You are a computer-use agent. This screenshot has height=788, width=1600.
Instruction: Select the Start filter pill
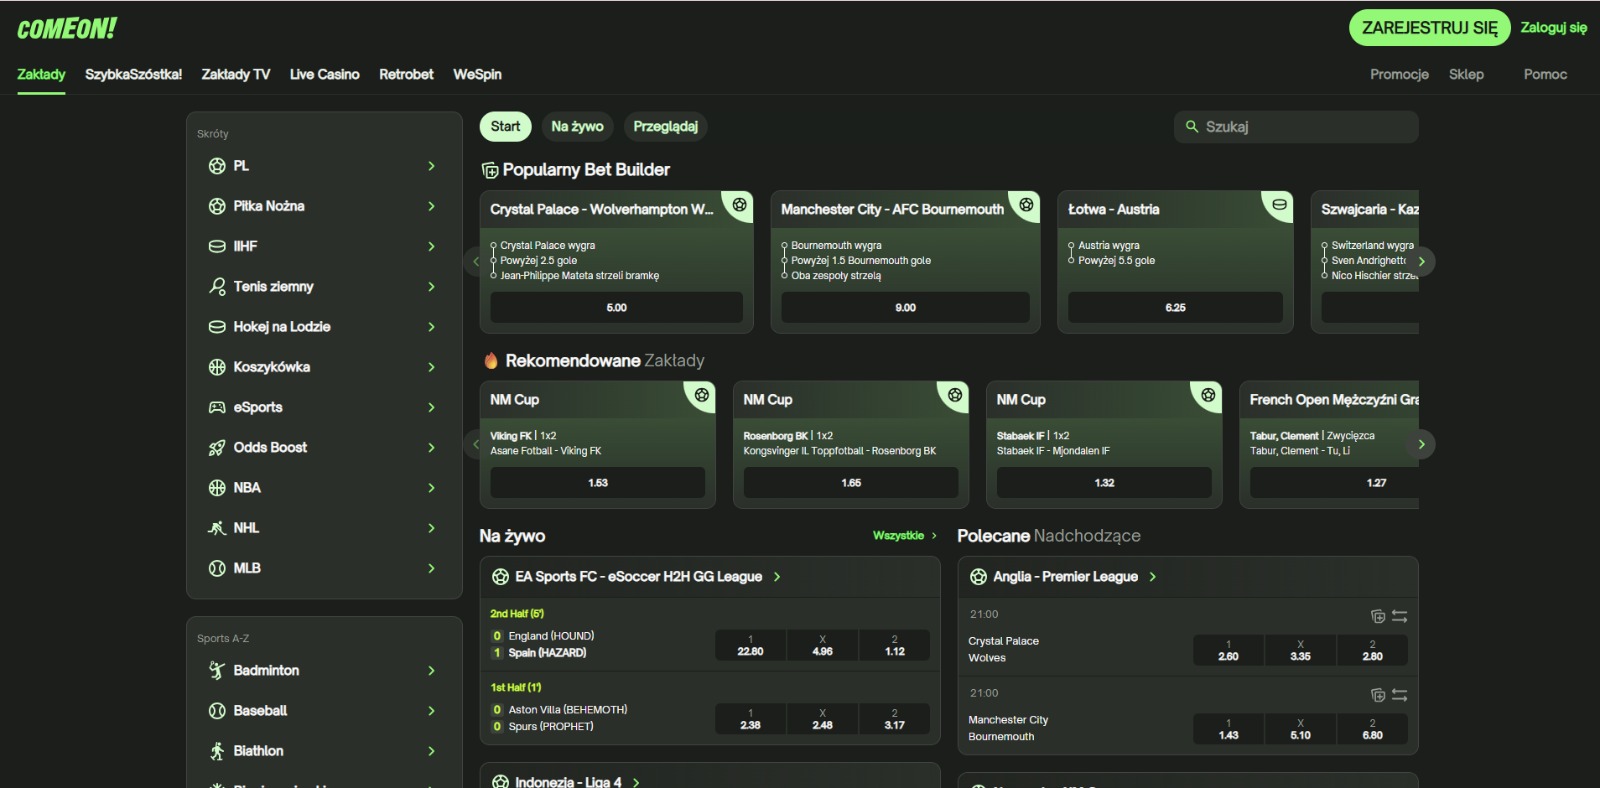(505, 126)
